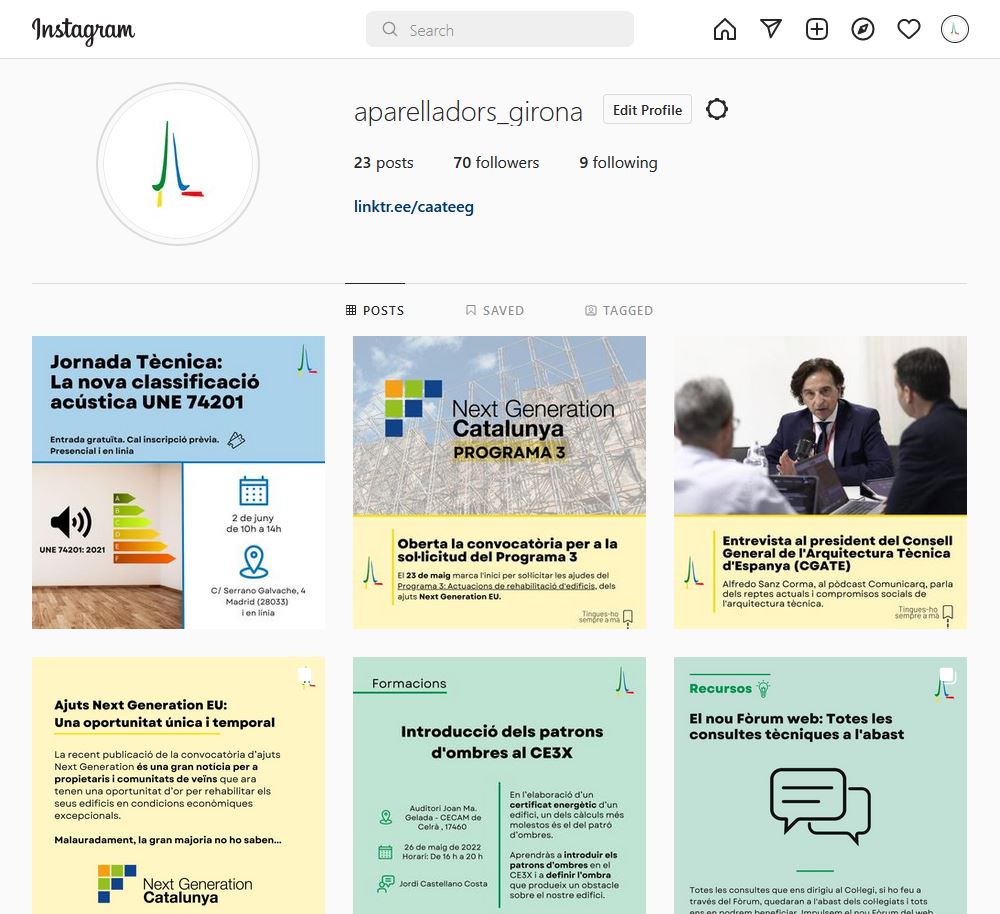Switch to the TAGGED tab
Viewport: 1000px width, 914px height.
pos(619,311)
